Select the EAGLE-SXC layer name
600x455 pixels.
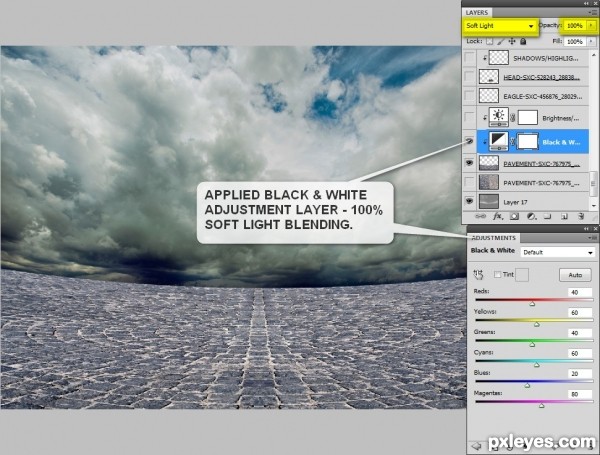tap(543, 96)
